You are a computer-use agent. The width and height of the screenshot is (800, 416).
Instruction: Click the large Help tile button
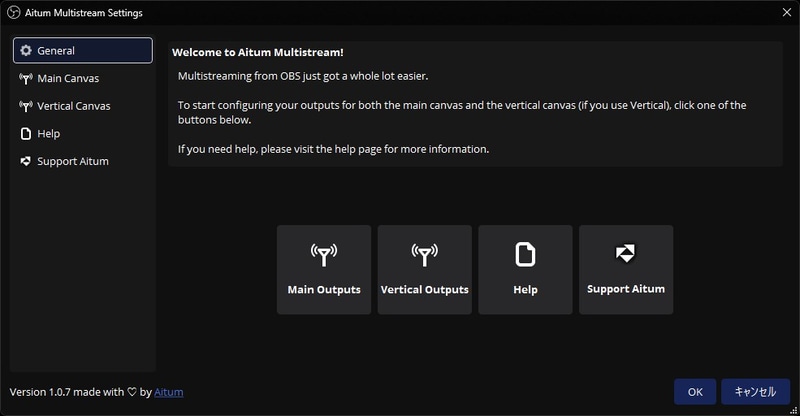[525, 270]
